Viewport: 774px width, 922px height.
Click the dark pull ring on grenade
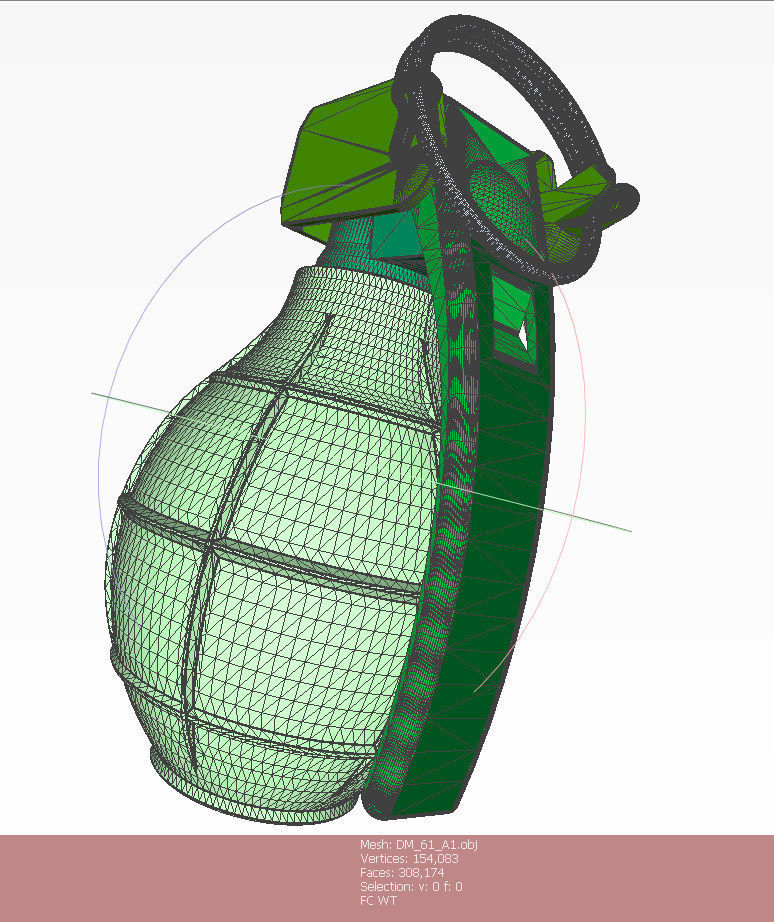518,147
